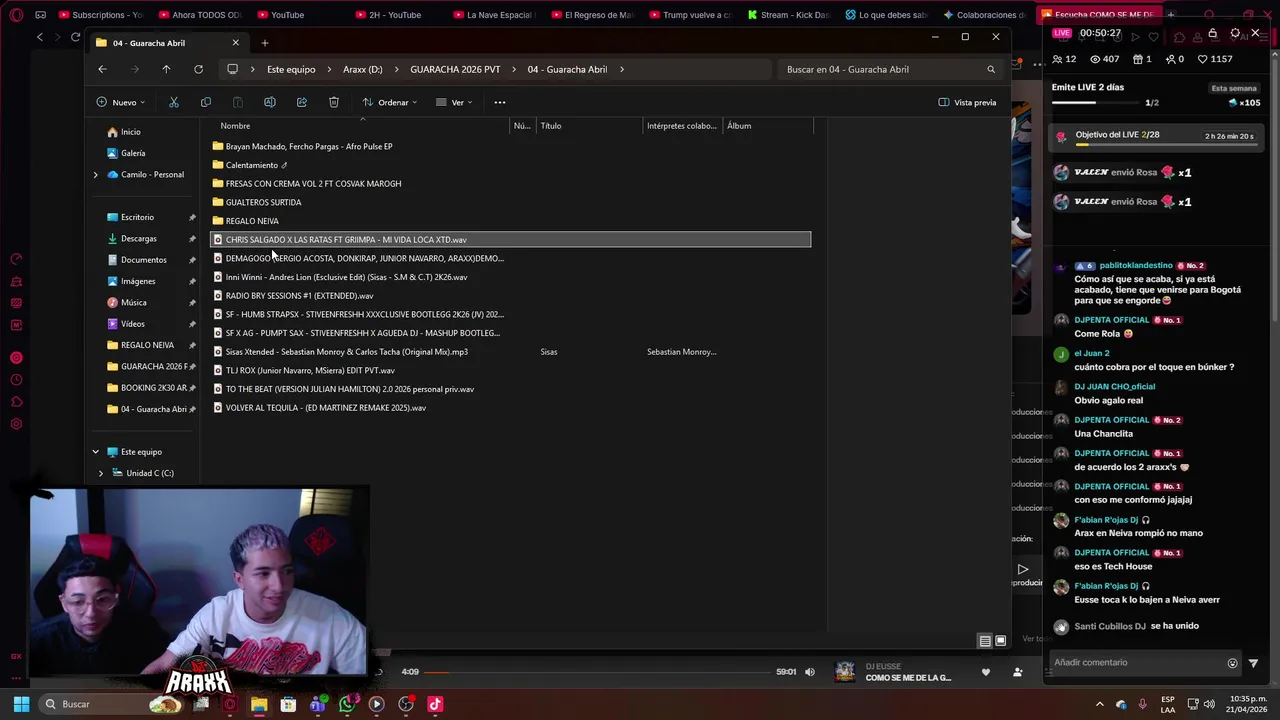
Task: Toggle the Vista previa preview pane
Action: coord(967,102)
